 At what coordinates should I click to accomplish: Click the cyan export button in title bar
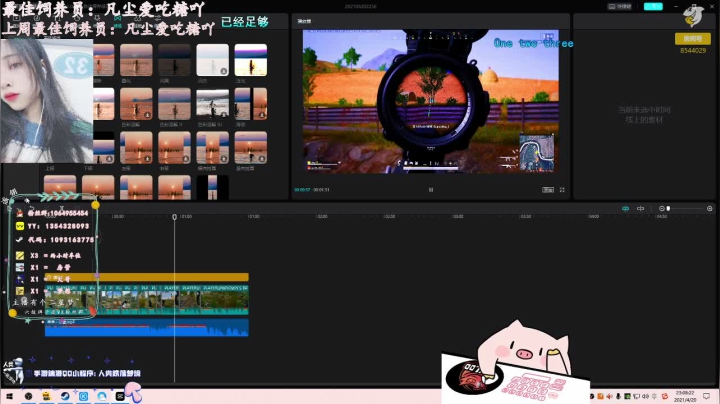(x=653, y=6)
